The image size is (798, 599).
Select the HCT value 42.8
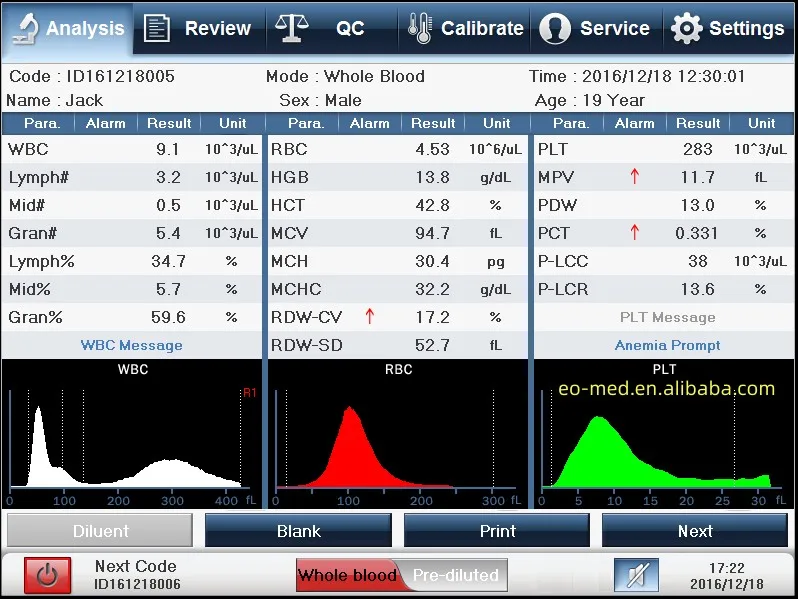tap(433, 205)
